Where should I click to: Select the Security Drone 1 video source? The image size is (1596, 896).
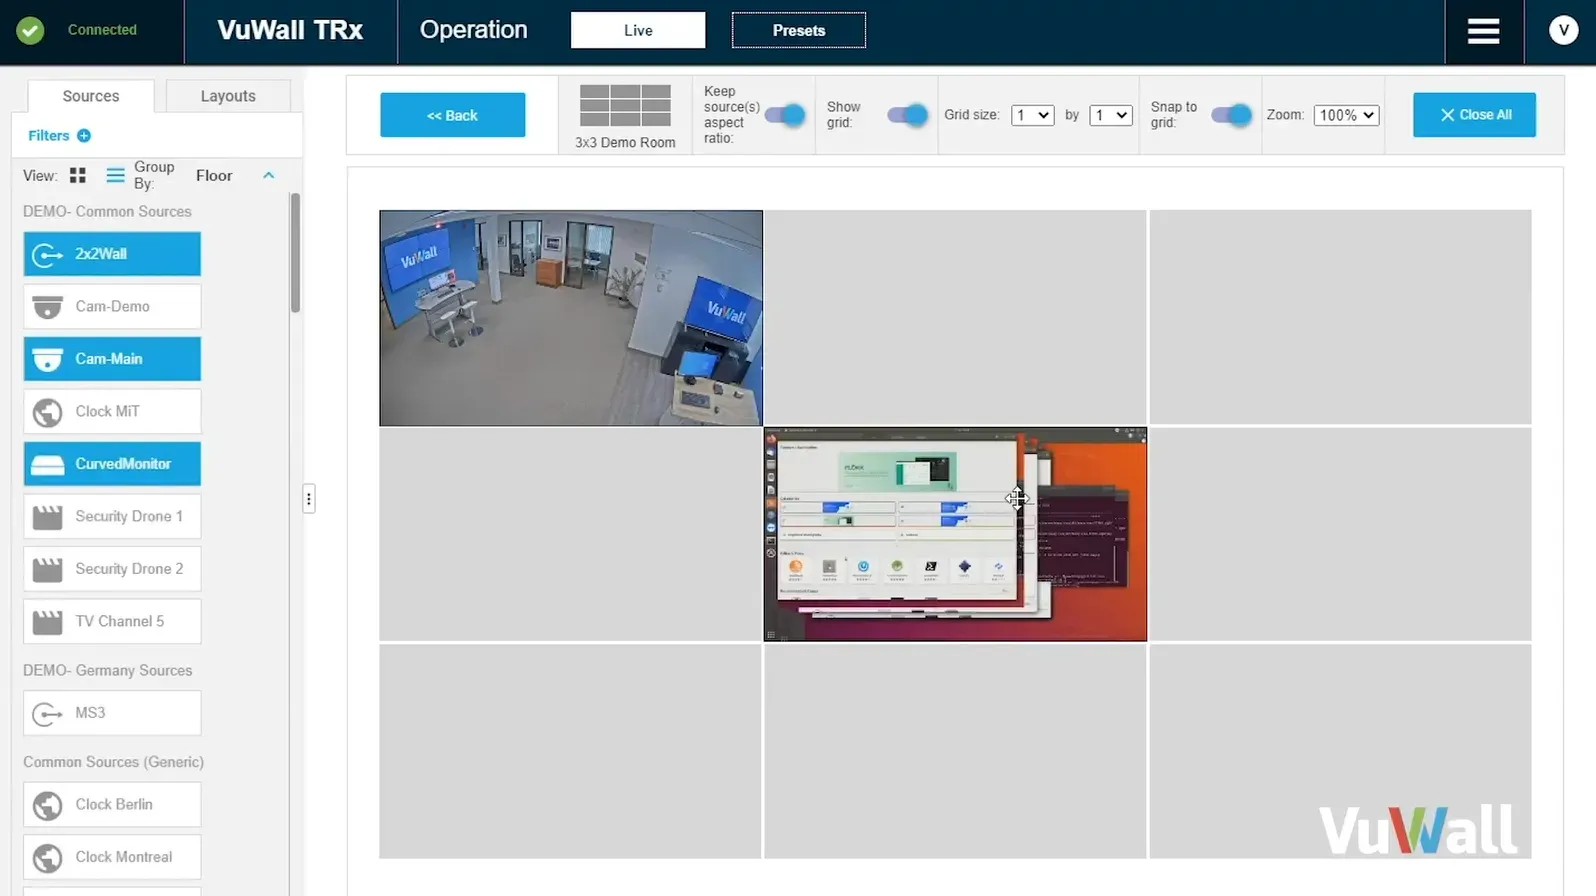pyautogui.click(x=112, y=517)
